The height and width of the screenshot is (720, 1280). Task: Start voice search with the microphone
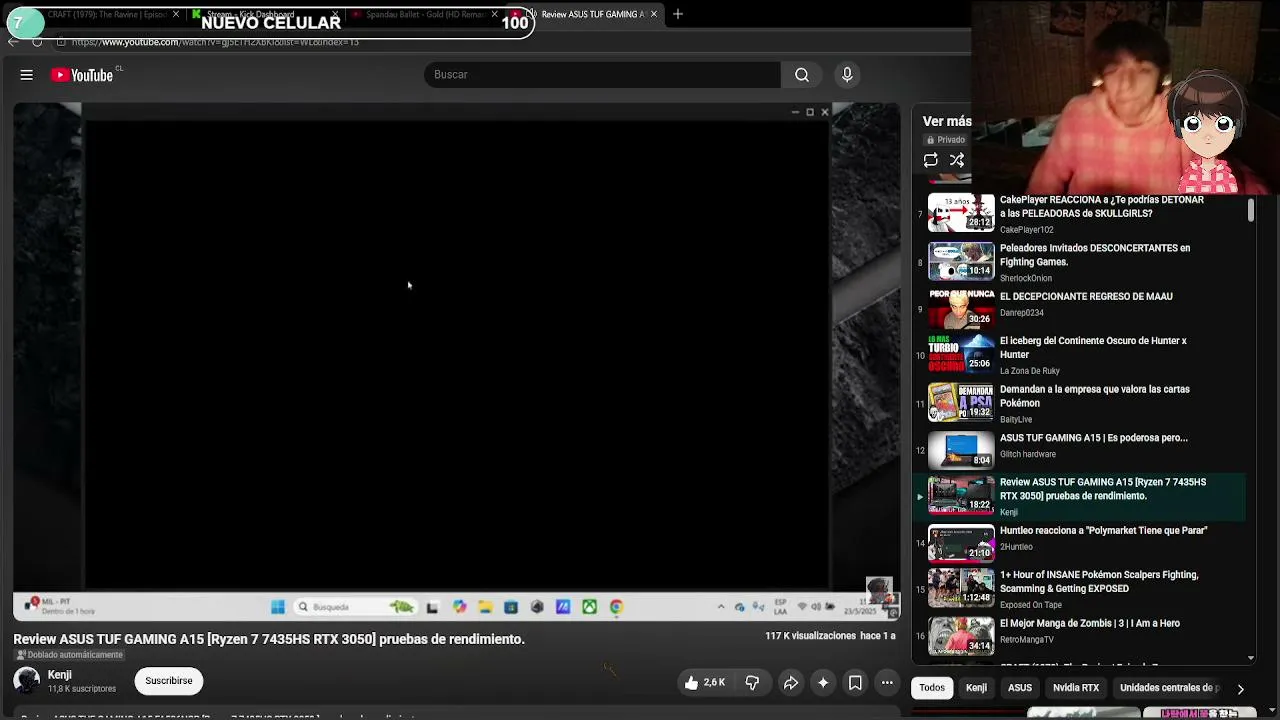pos(847,75)
